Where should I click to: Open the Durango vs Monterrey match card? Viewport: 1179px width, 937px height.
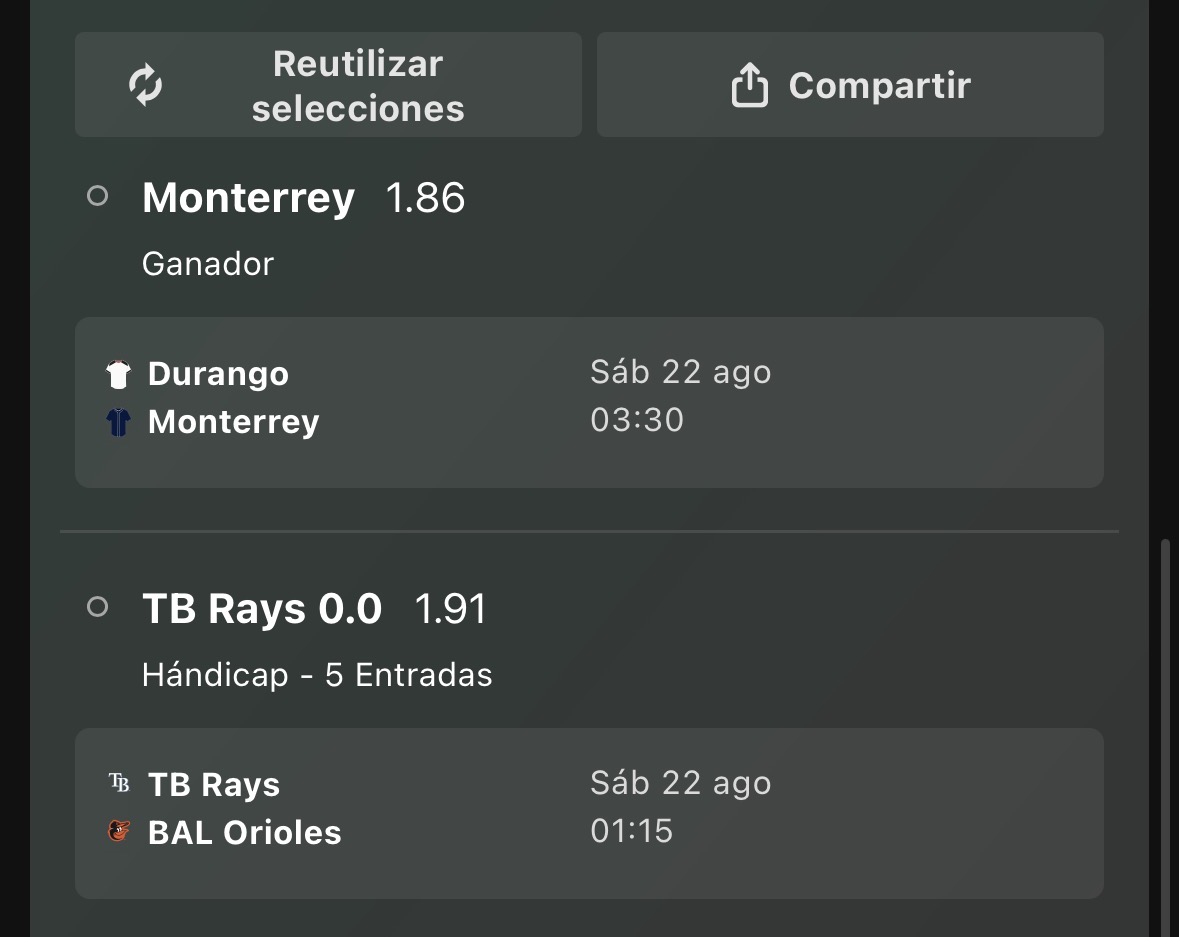(x=590, y=402)
